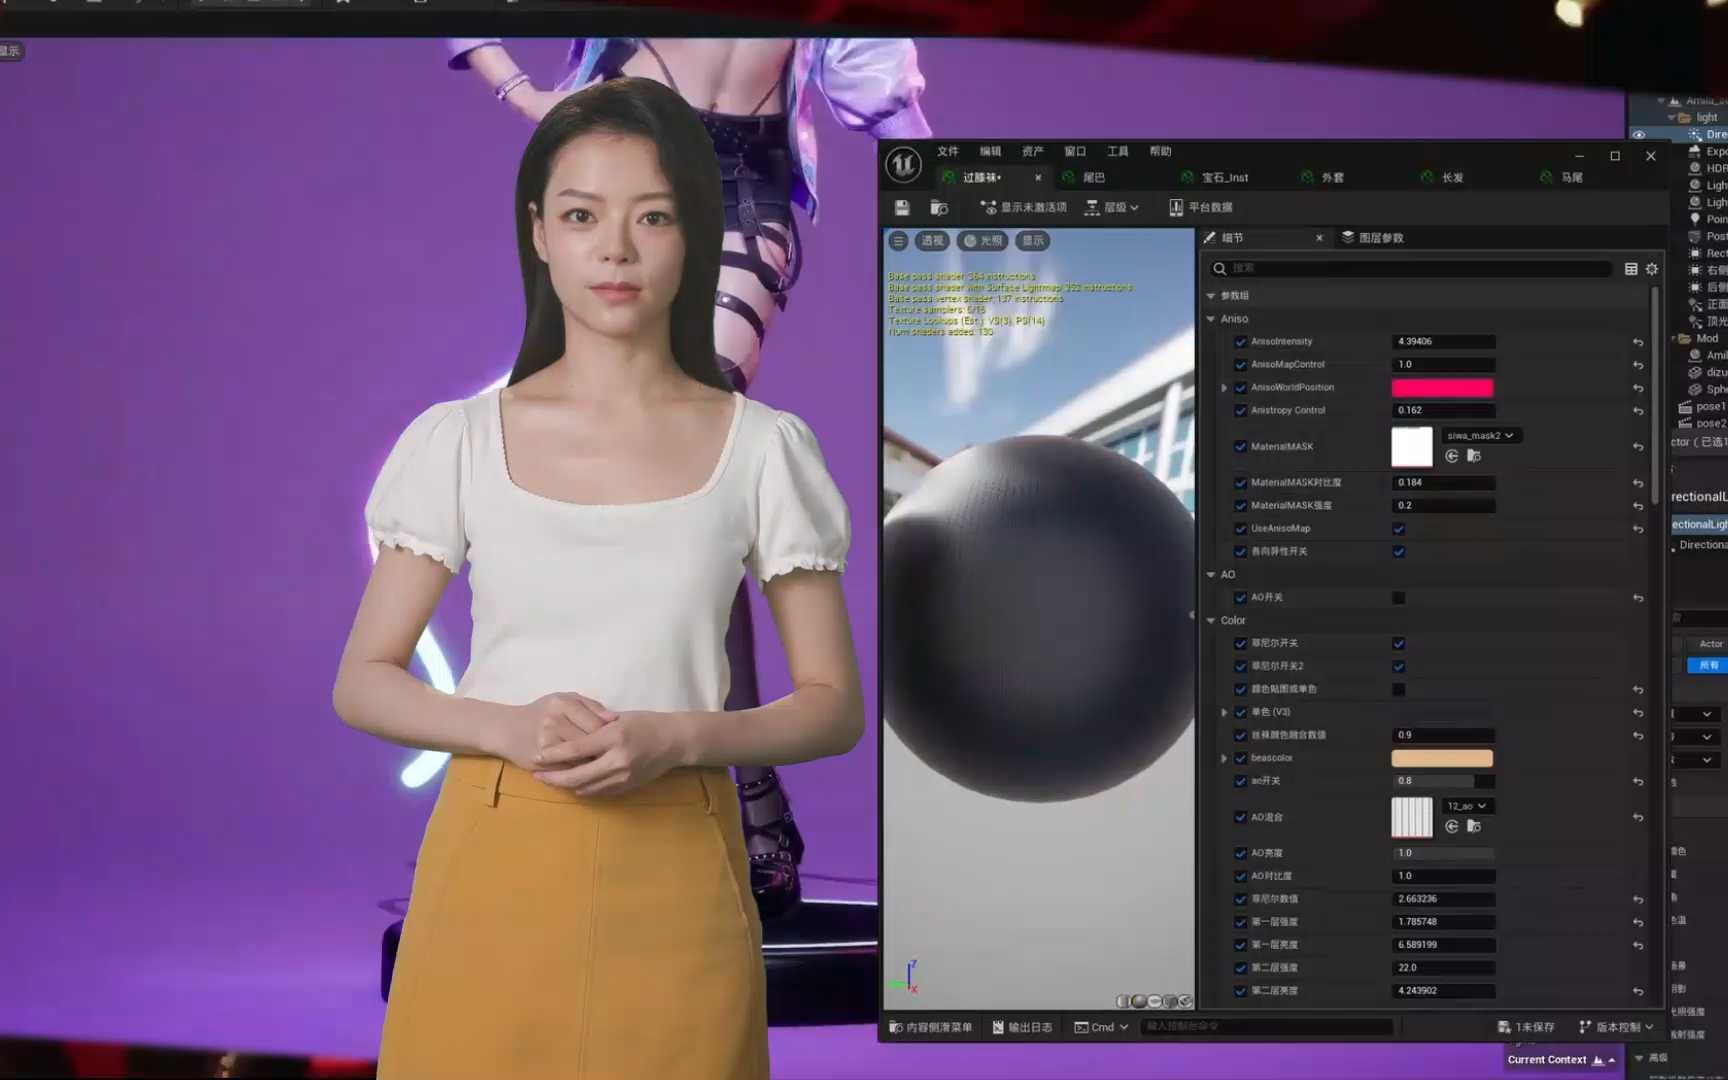This screenshot has width=1728, height=1080.
Task: Reset AnisoWorldPosition to default
Action: click(x=1638, y=388)
